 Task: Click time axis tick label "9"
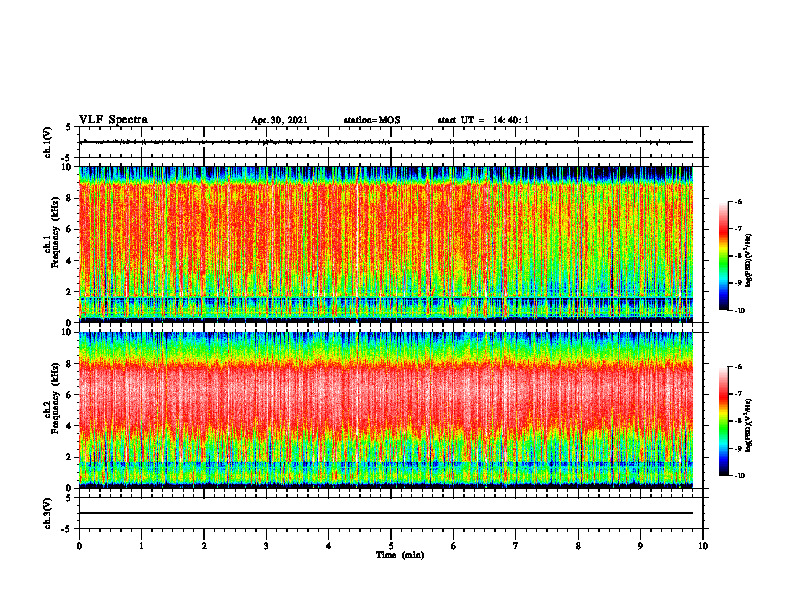641,546
